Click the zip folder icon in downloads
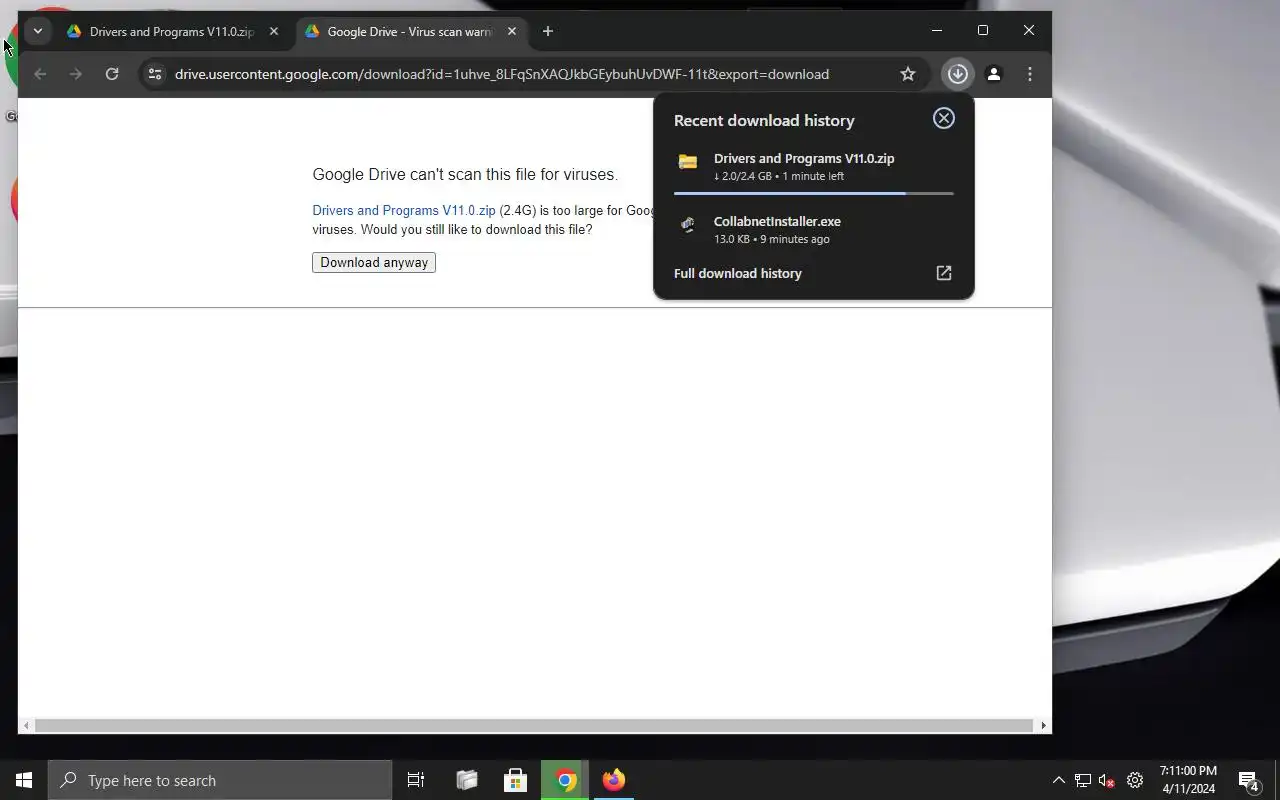 point(688,162)
